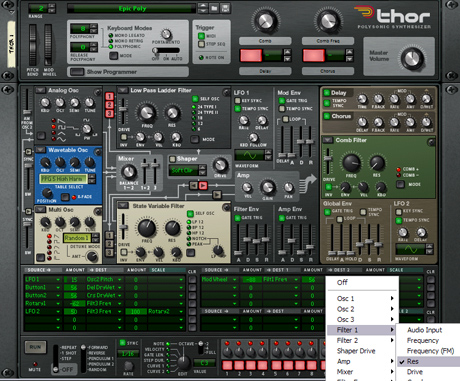
Task: Click the step sequencer RUN button
Action: (x=35, y=347)
